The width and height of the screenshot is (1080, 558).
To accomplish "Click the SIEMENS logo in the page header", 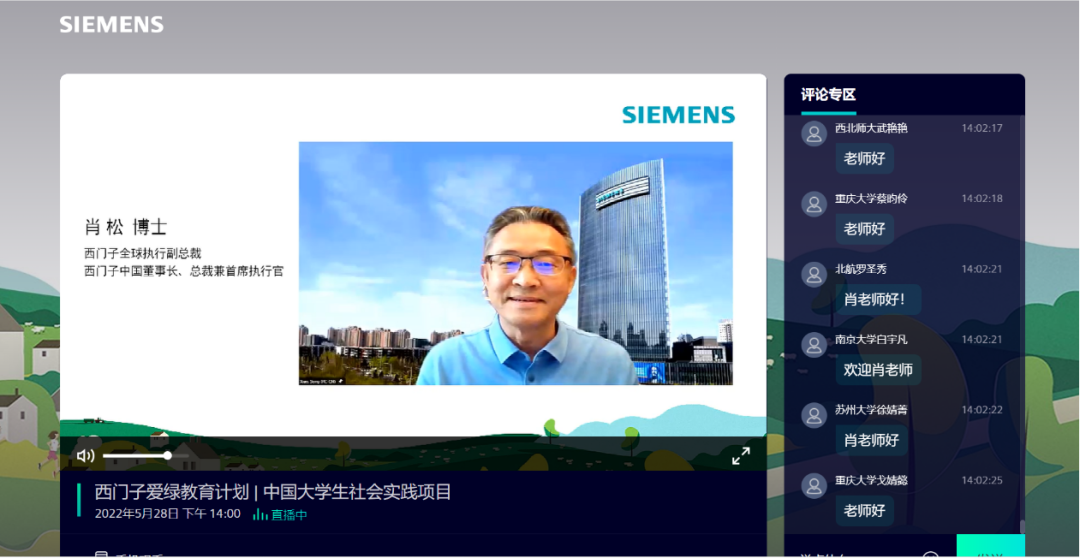I will pos(112,25).
